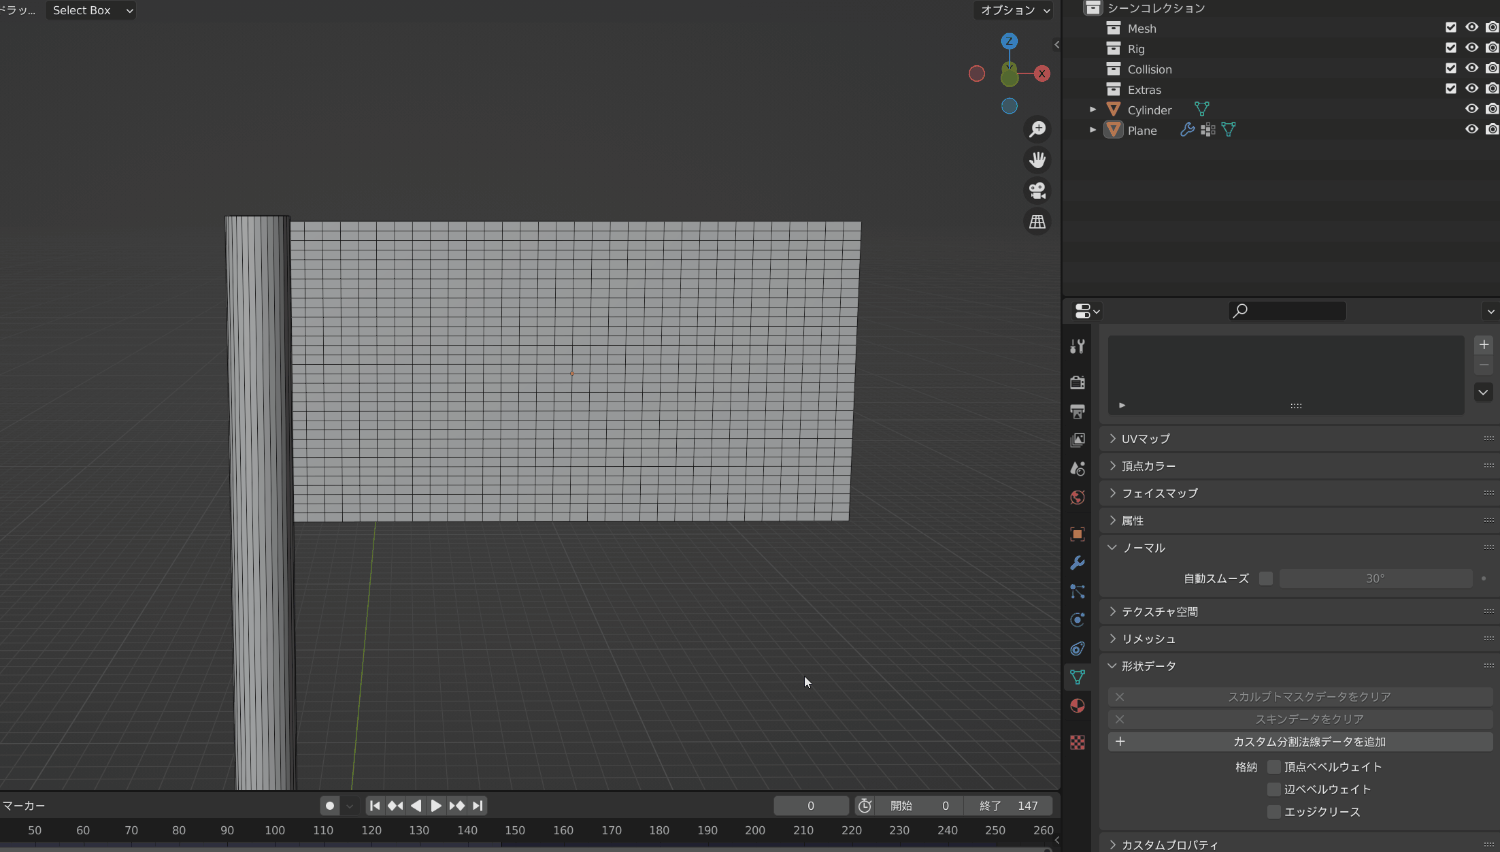This screenshot has height=852, width=1500.
Task: Open the オプション dropdown
Action: click(1014, 10)
